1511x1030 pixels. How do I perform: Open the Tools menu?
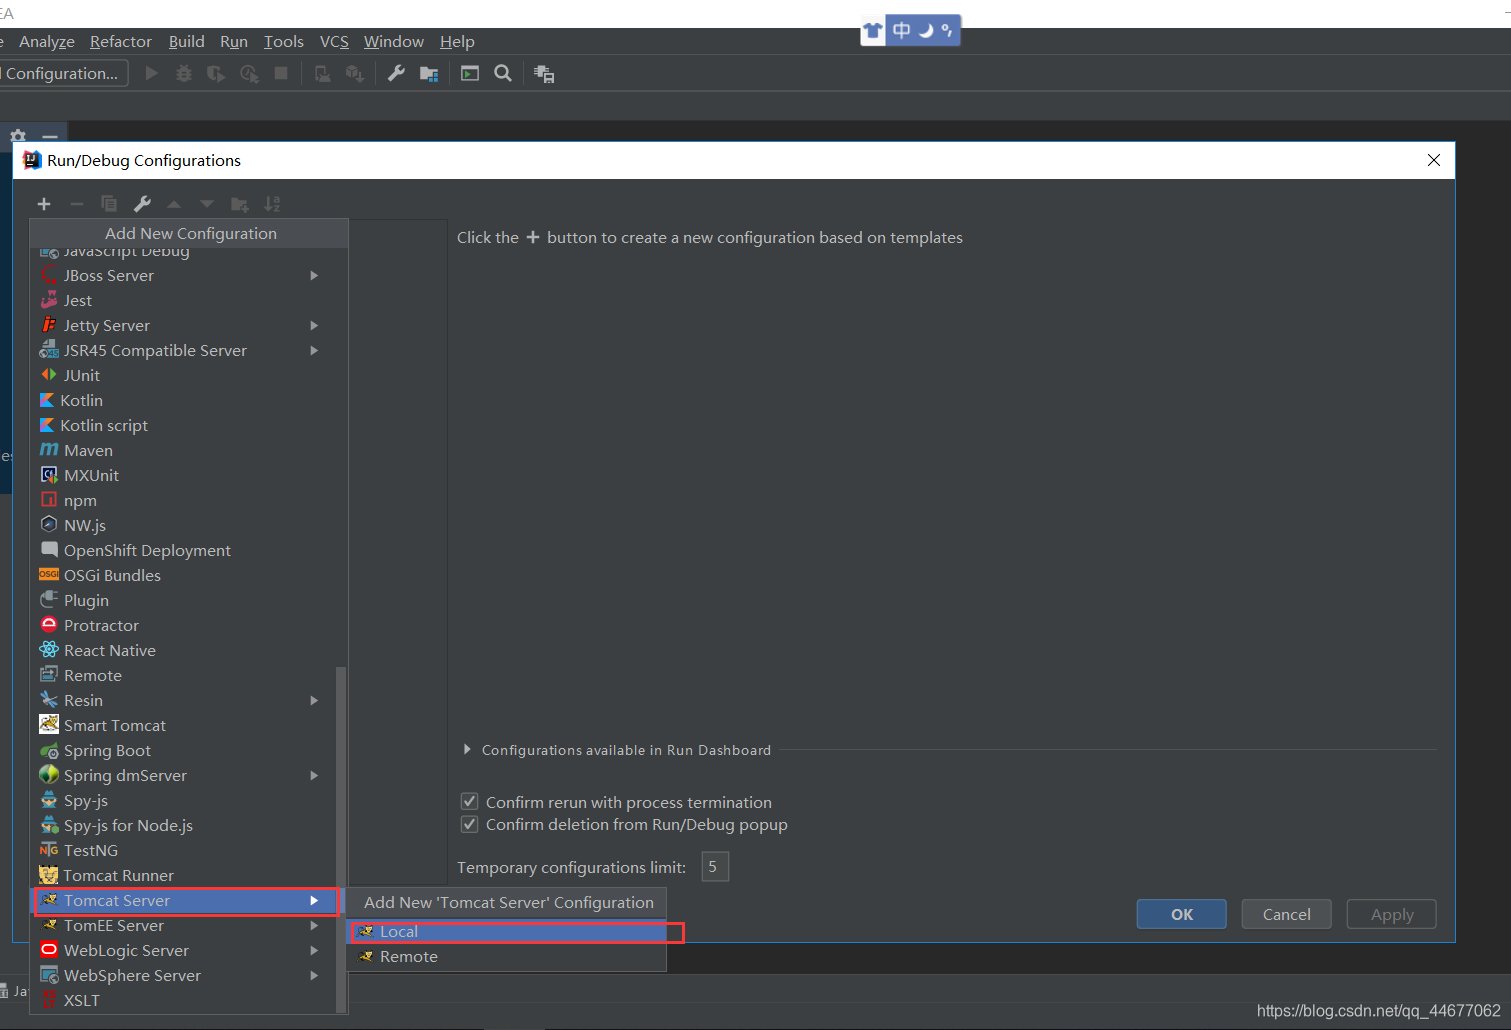[x=284, y=41]
